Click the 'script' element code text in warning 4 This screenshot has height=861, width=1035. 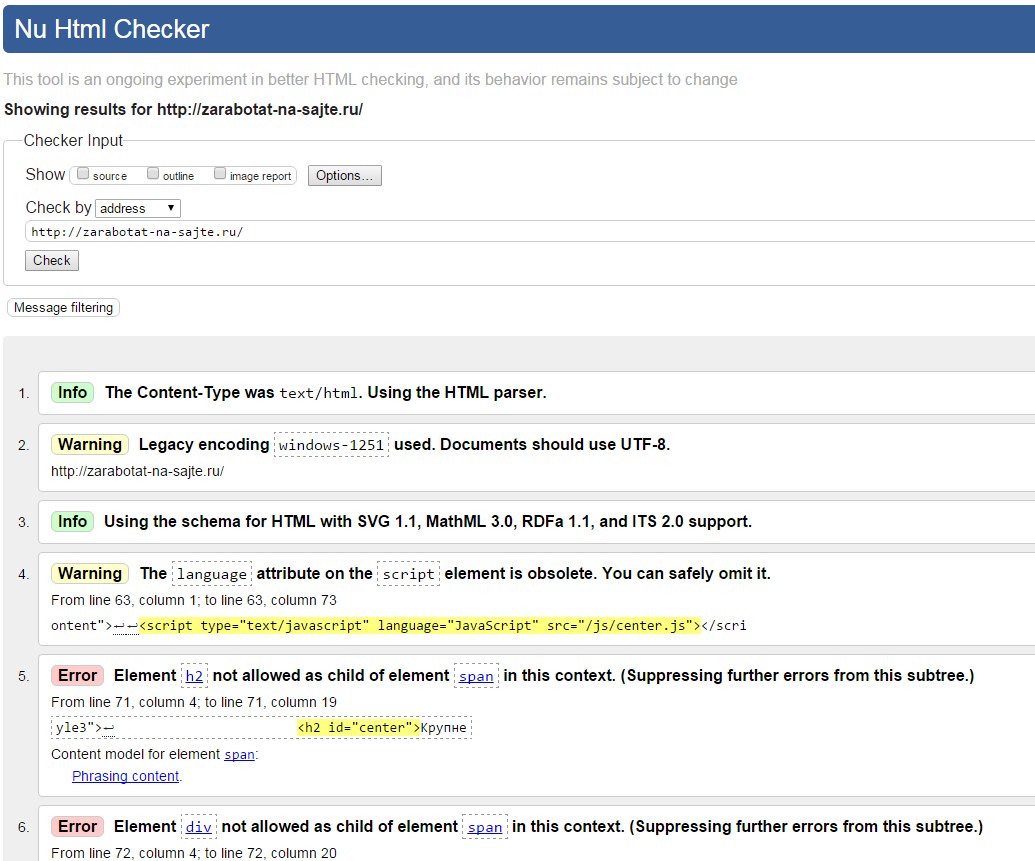409,574
